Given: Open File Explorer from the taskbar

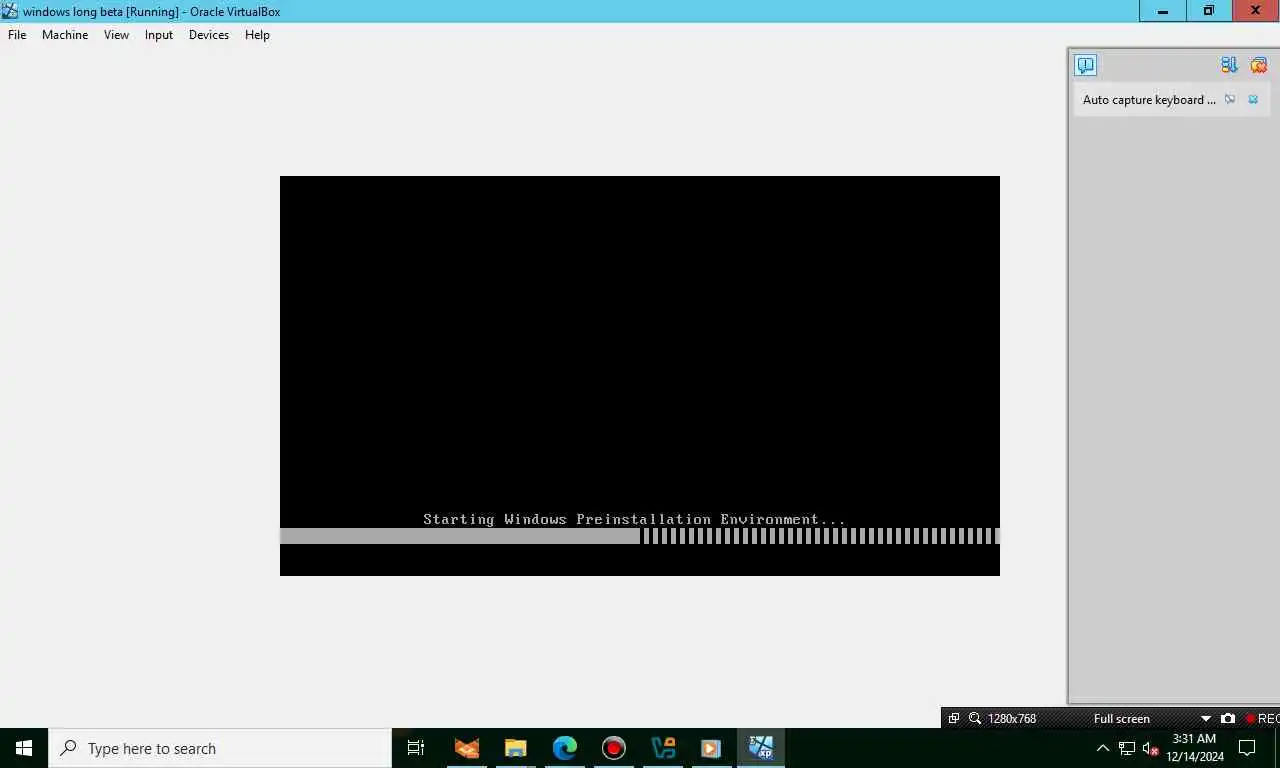Looking at the screenshot, I should click(515, 748).
